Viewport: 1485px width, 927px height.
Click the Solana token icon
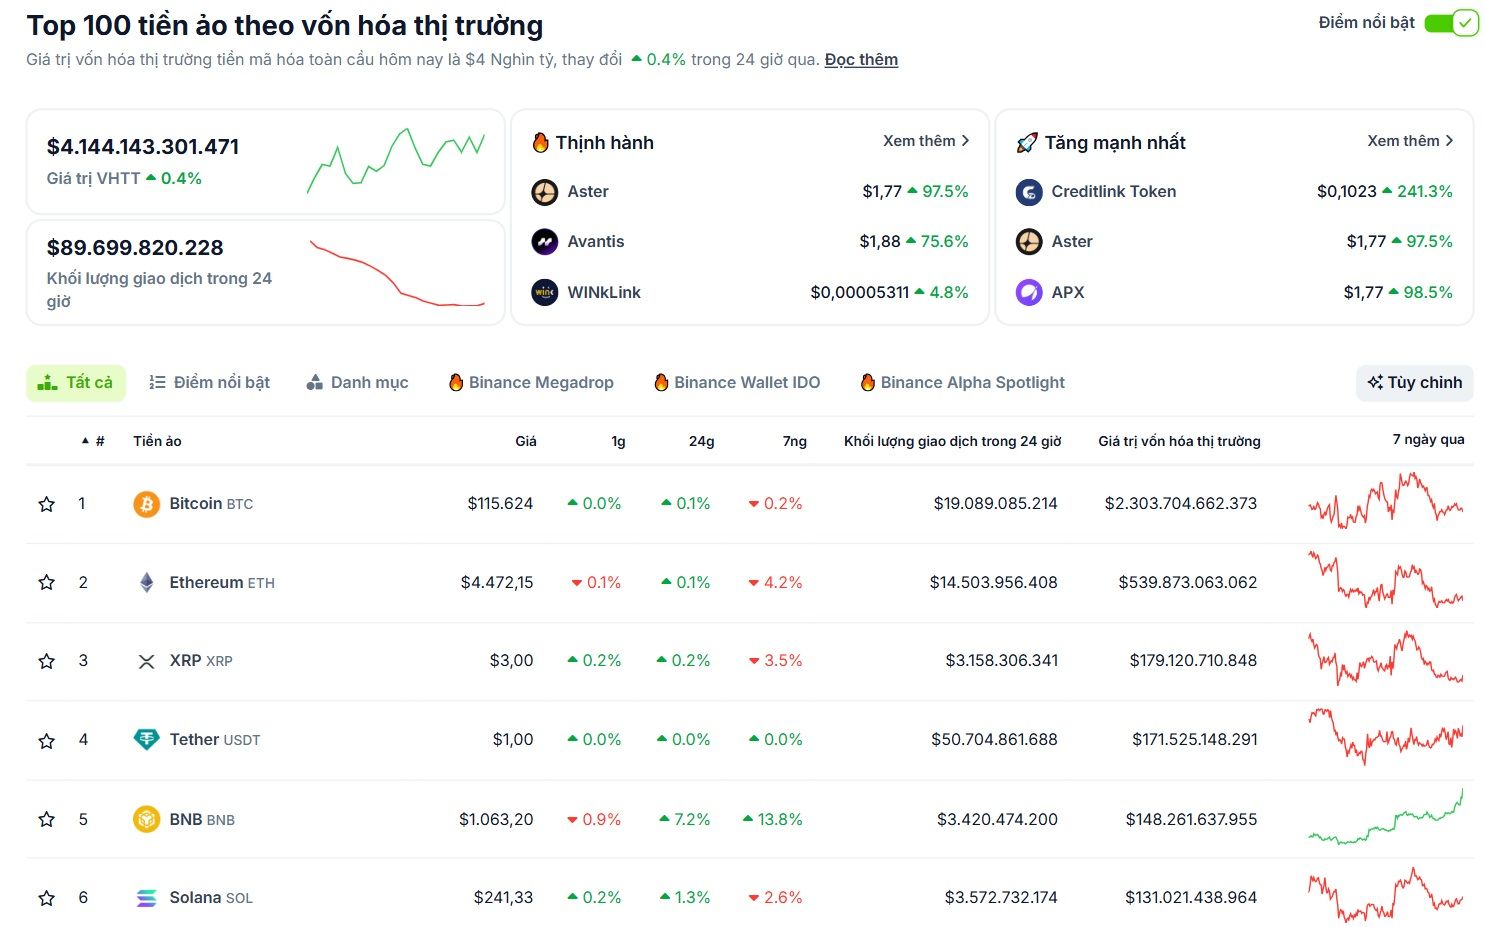146,897
